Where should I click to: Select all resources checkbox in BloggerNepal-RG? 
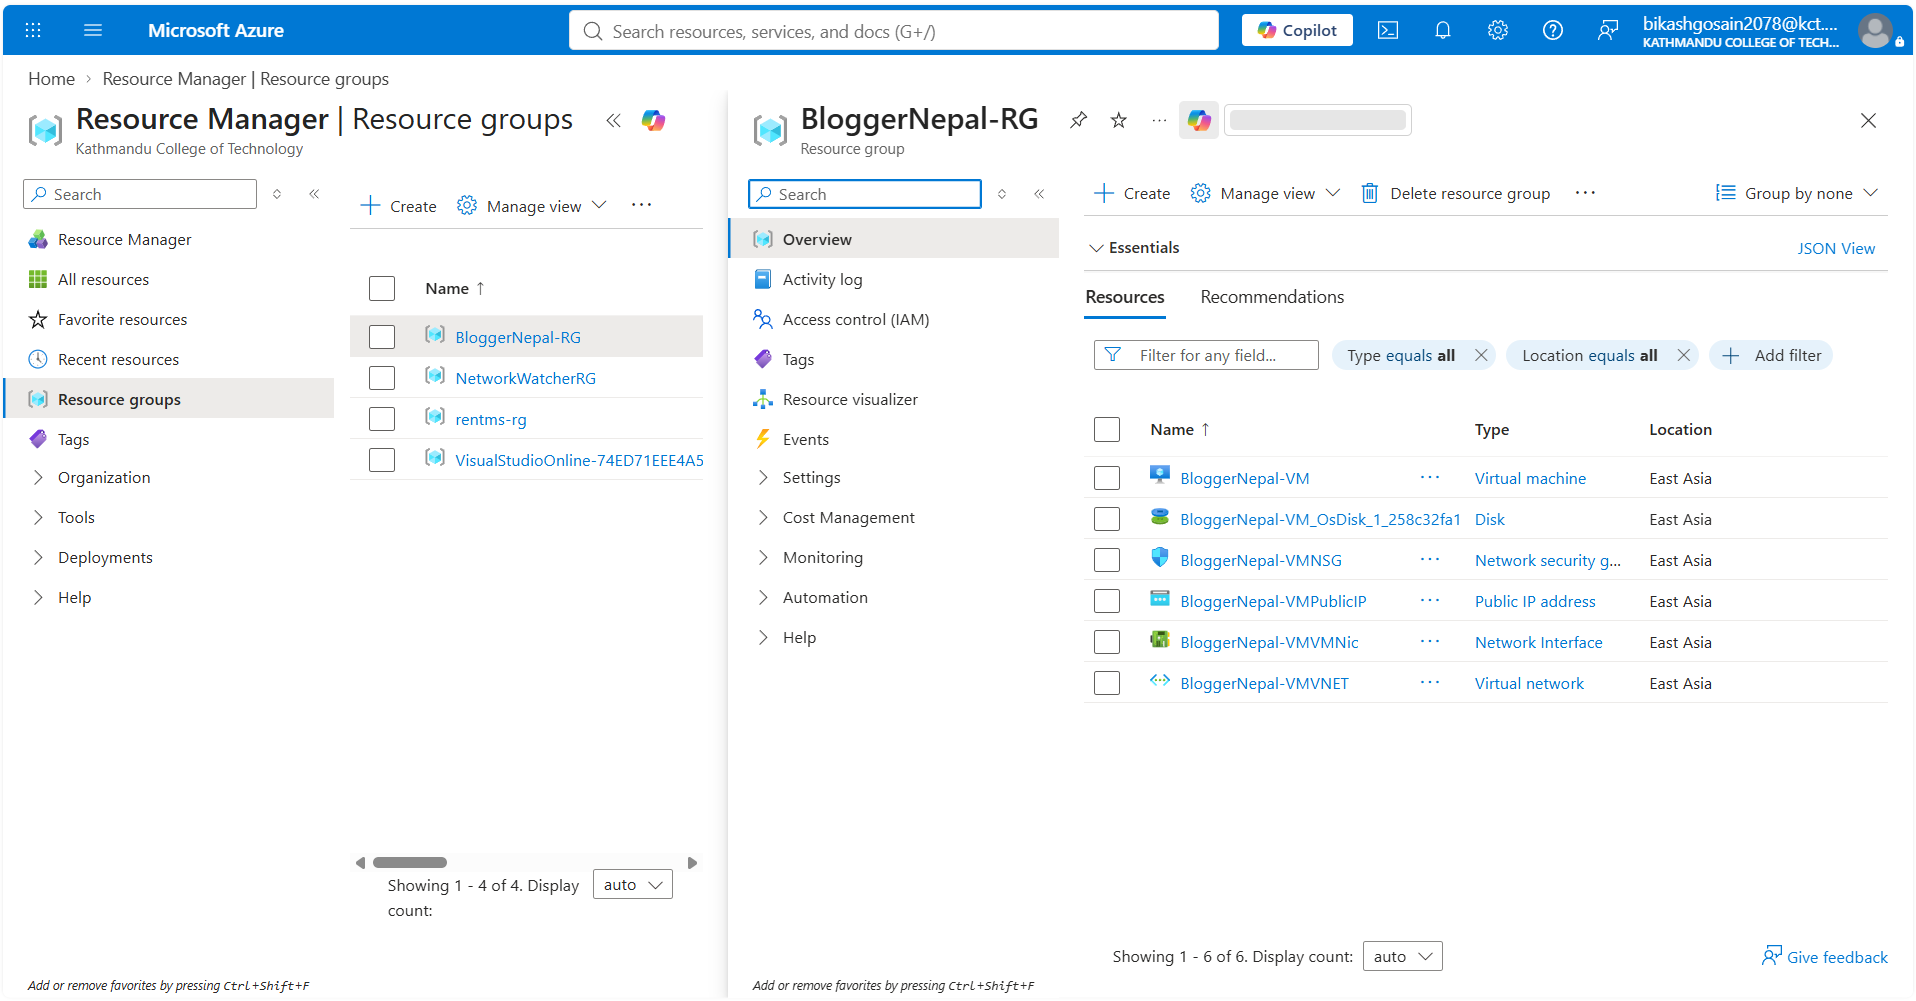(1107, 430)
